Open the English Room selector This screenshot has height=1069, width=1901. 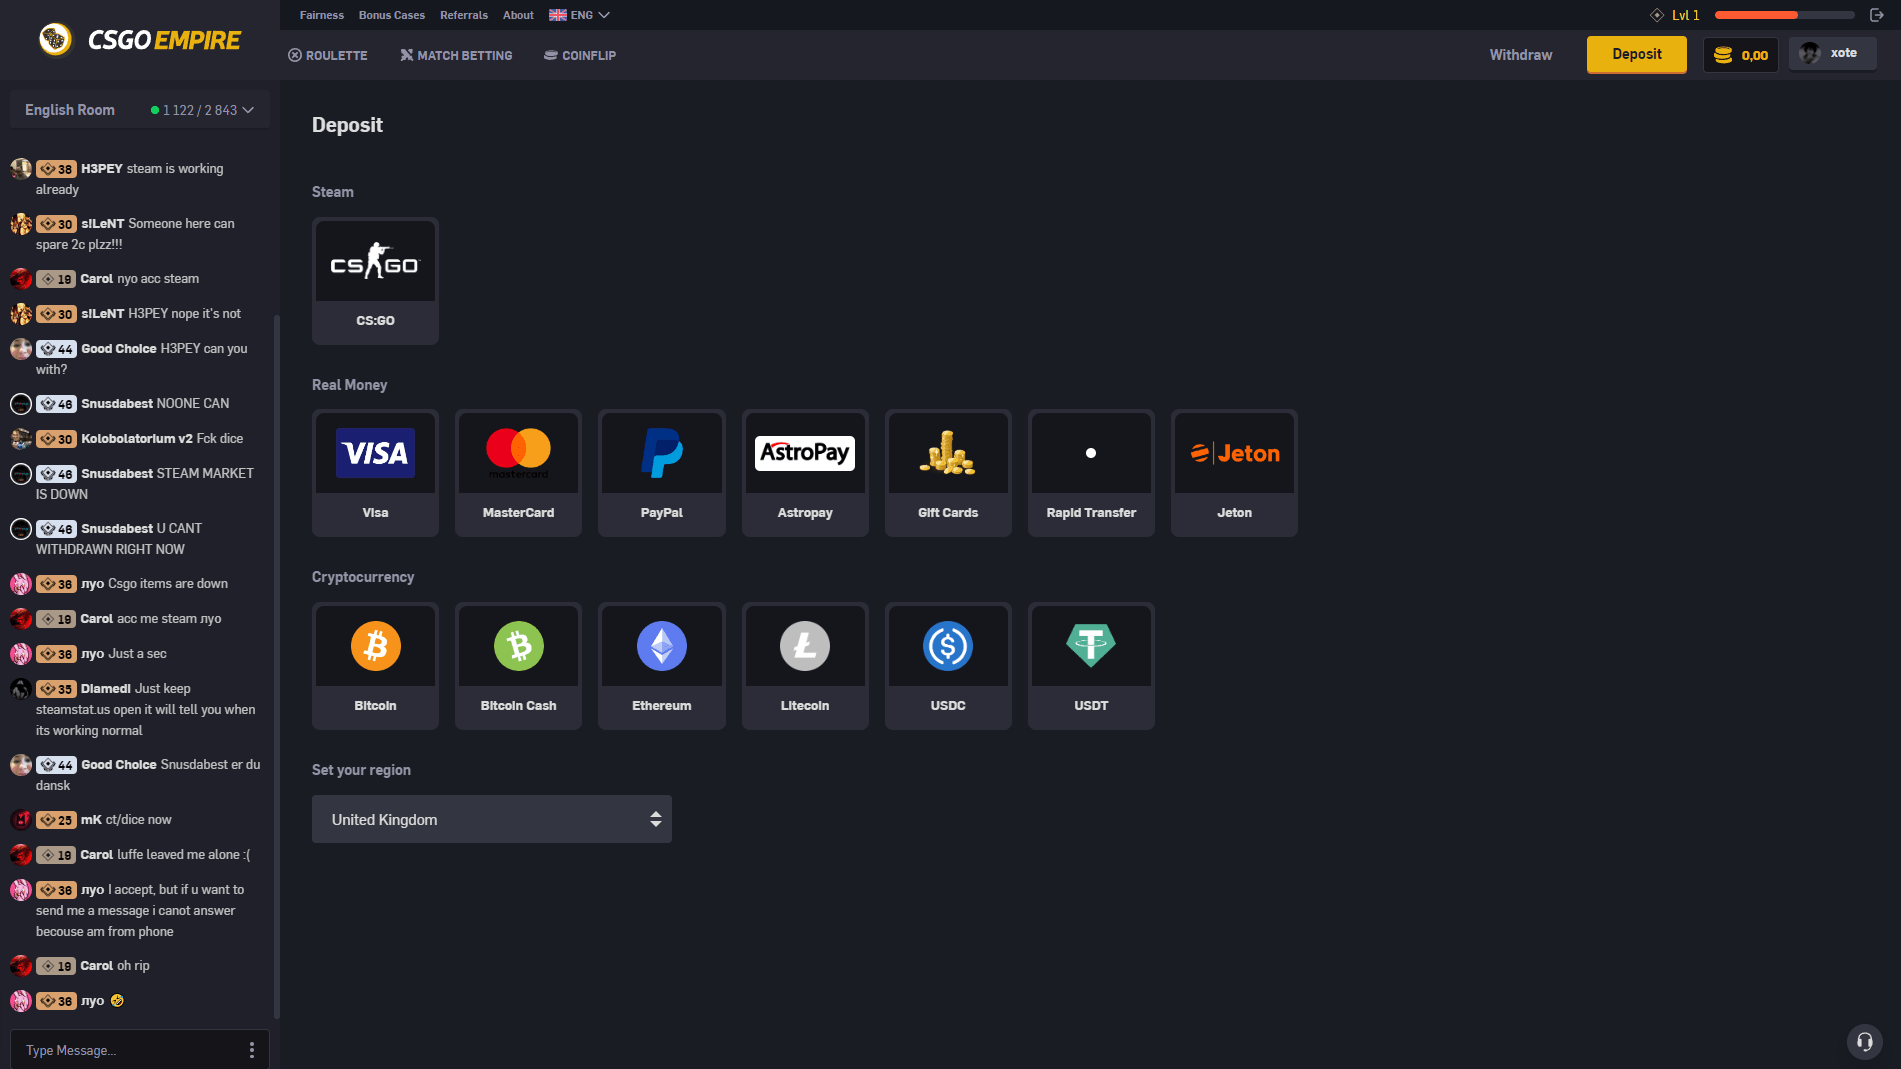[139, 109]
